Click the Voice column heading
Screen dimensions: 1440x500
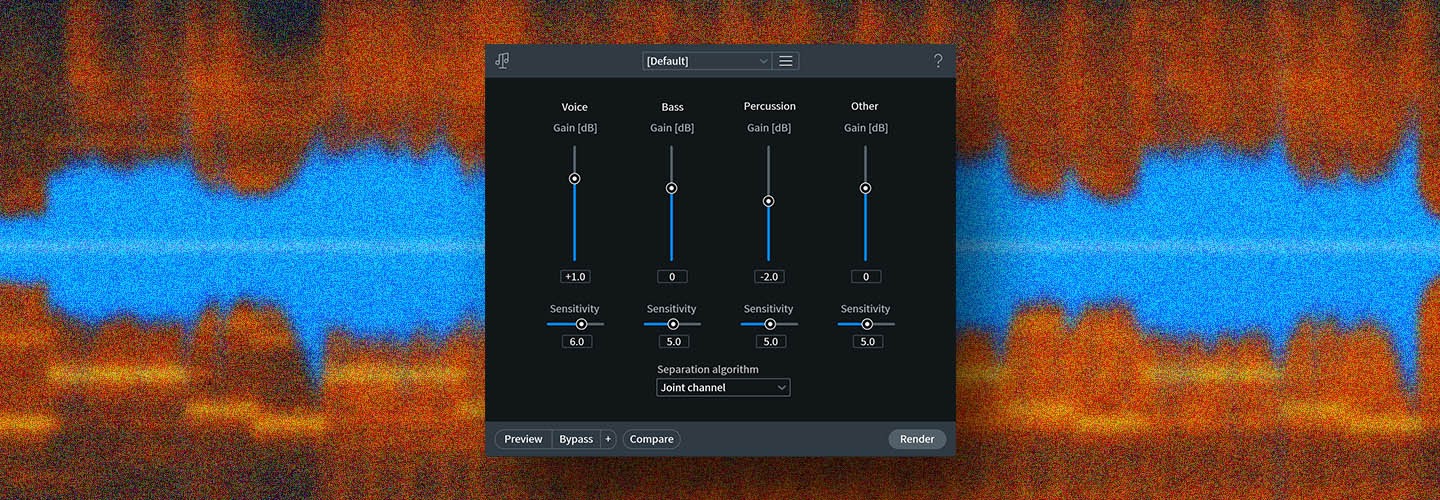click(x=575, y=107)
